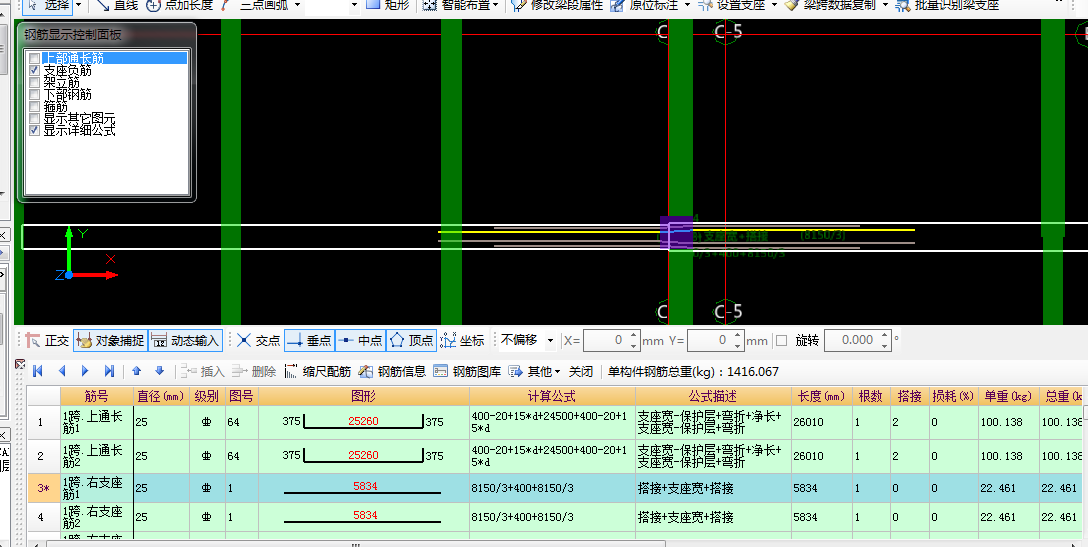Go to previous rebar record

pyautogui.click(x=62, y=371)
